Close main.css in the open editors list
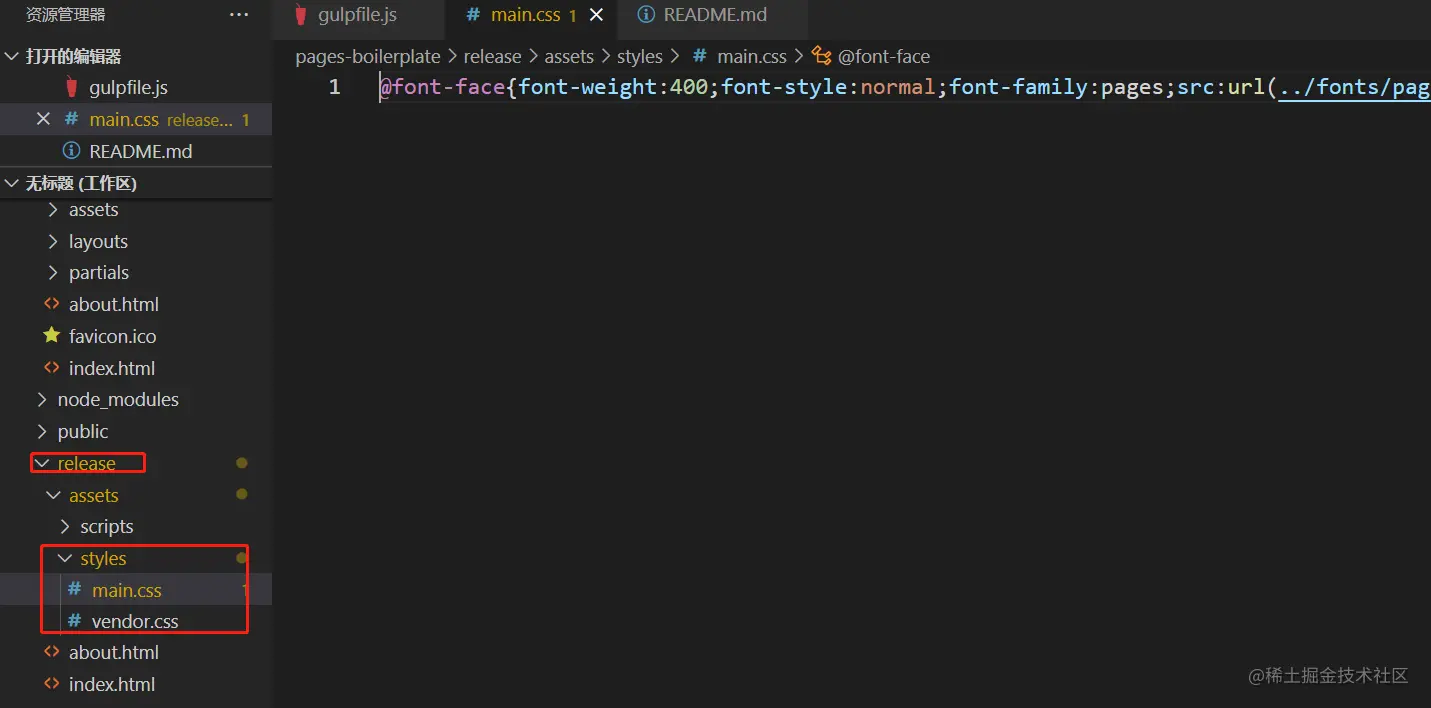Viewport: 1431px width, 708px height. (x=43, y=119)
